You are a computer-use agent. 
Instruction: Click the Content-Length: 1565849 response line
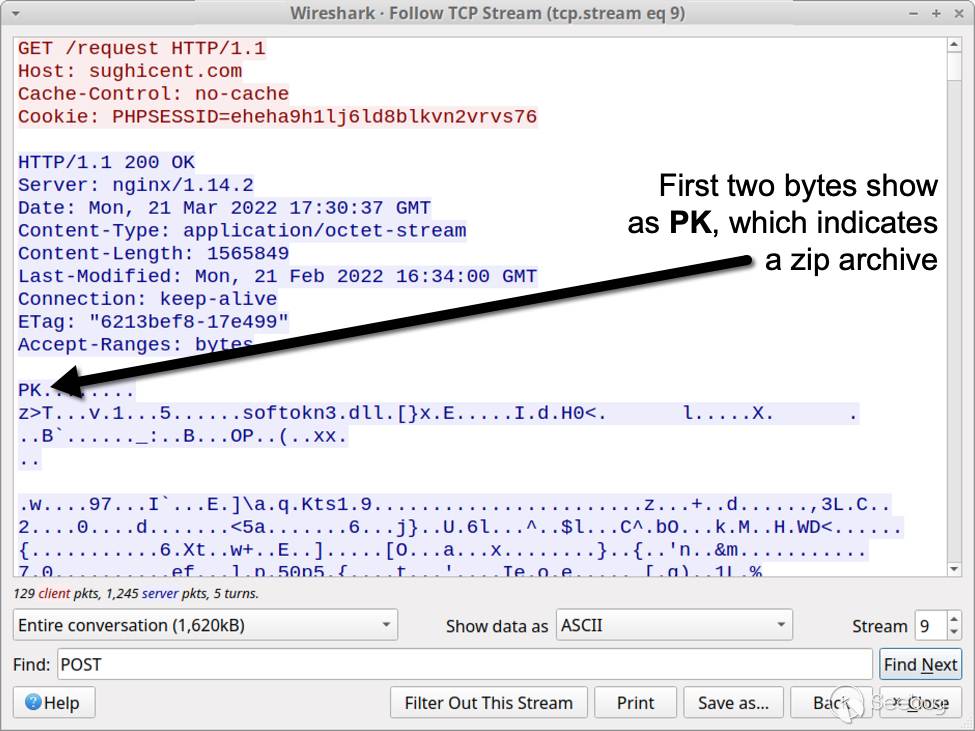tap(153, 253)
